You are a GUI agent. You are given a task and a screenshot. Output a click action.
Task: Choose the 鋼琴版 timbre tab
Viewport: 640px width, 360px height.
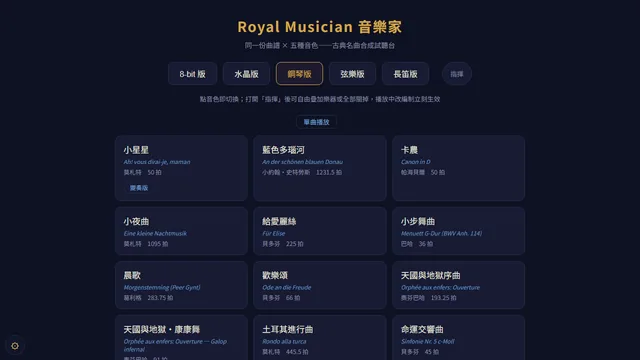[299, 74]
